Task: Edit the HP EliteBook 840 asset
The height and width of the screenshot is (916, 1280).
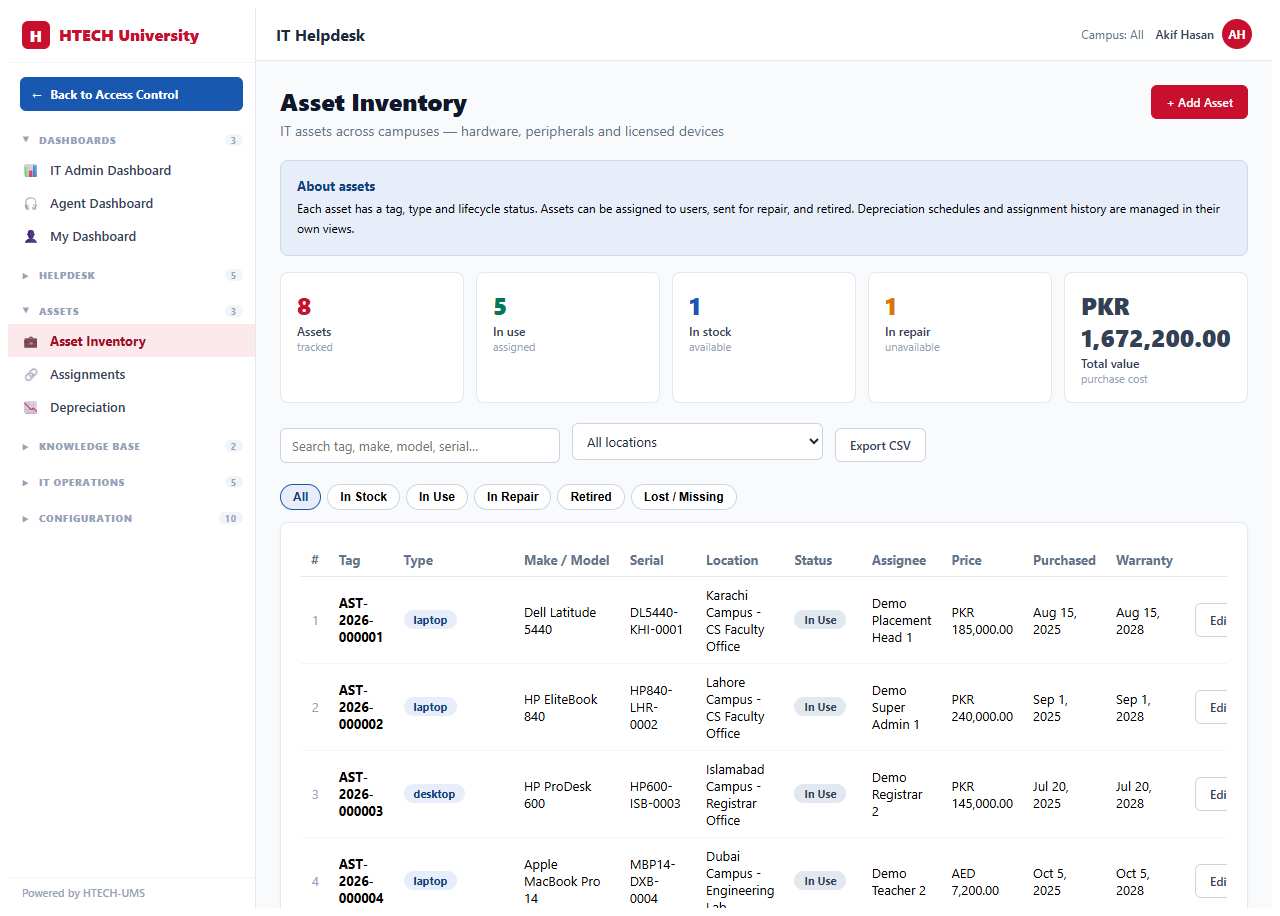Action: (1212, 707)
